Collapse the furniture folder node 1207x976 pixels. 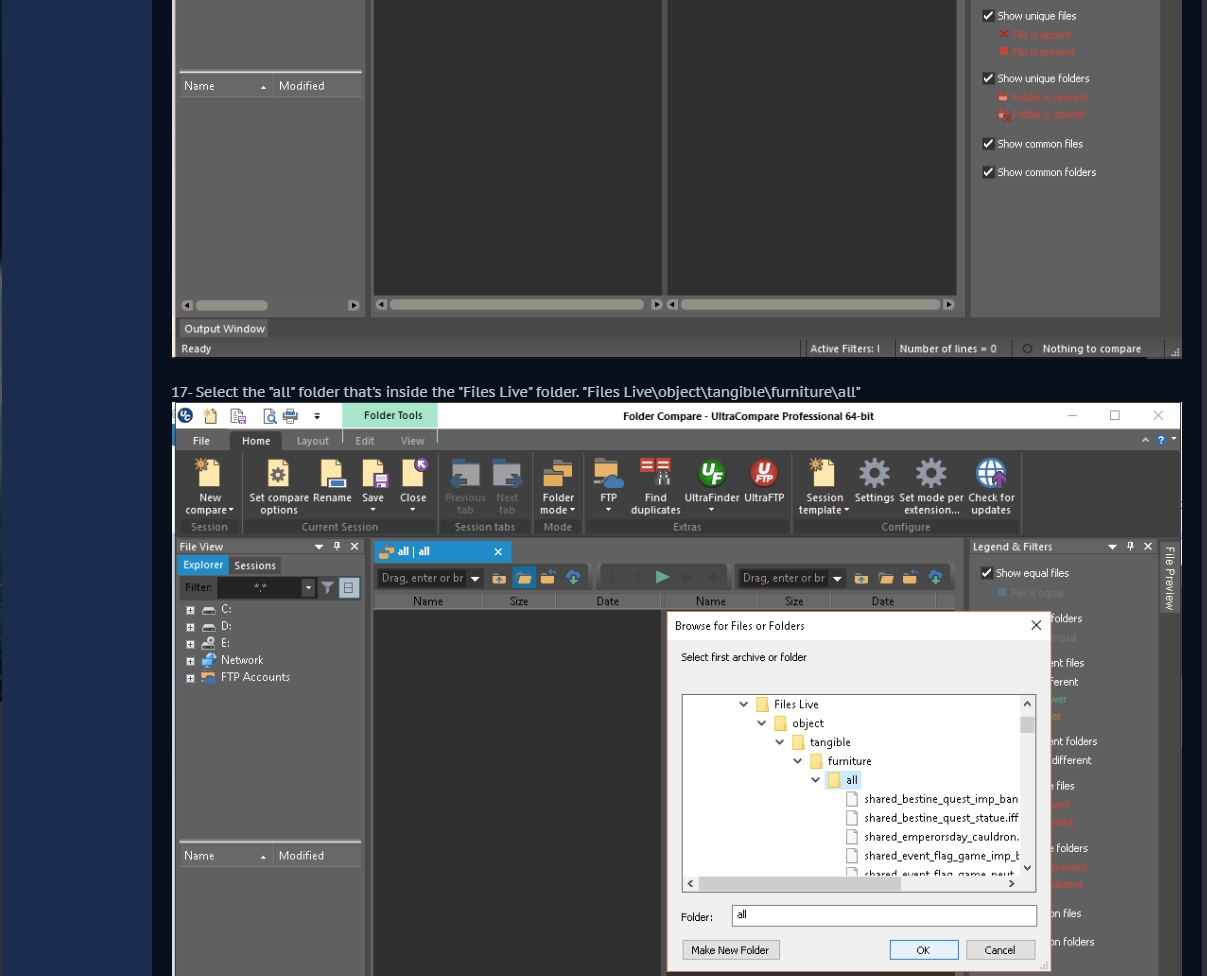(797, 761)
